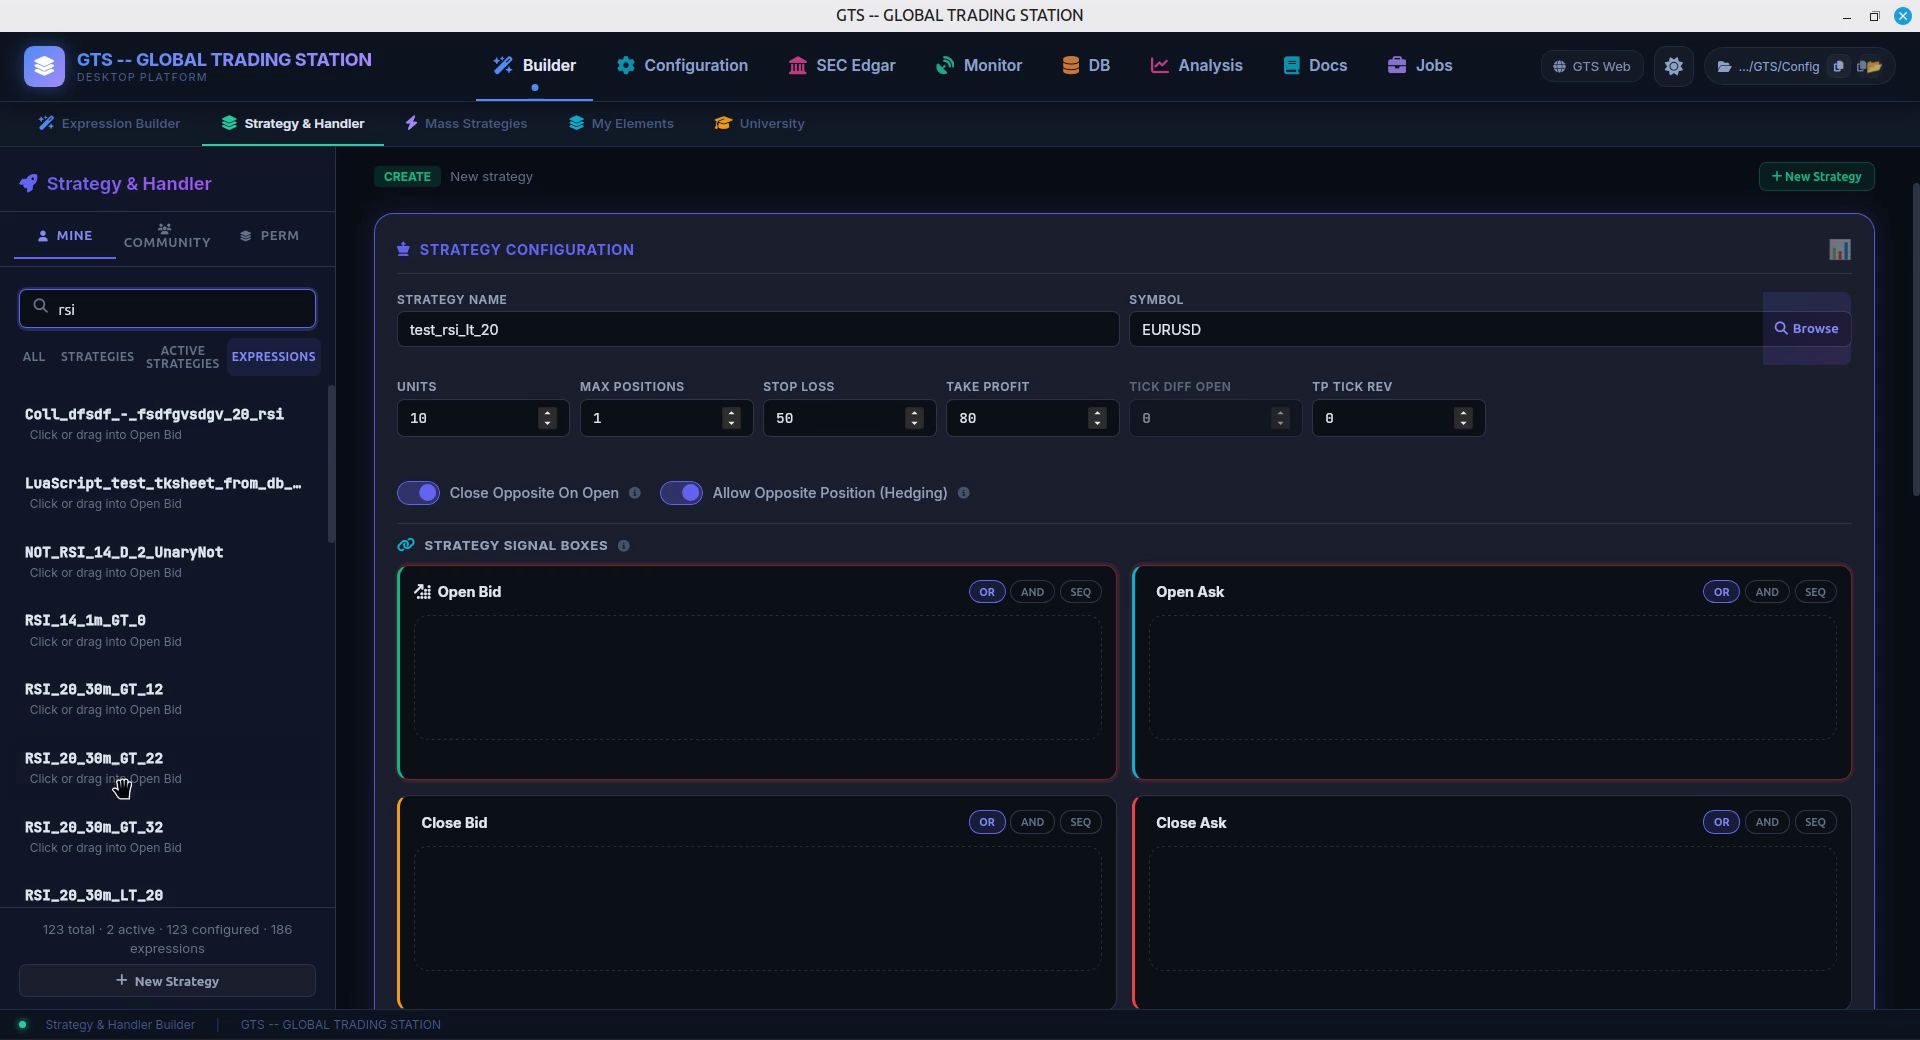Click the Max Positions spinner arrows
Viewport: 1920px width, 1040px height.
731,418
